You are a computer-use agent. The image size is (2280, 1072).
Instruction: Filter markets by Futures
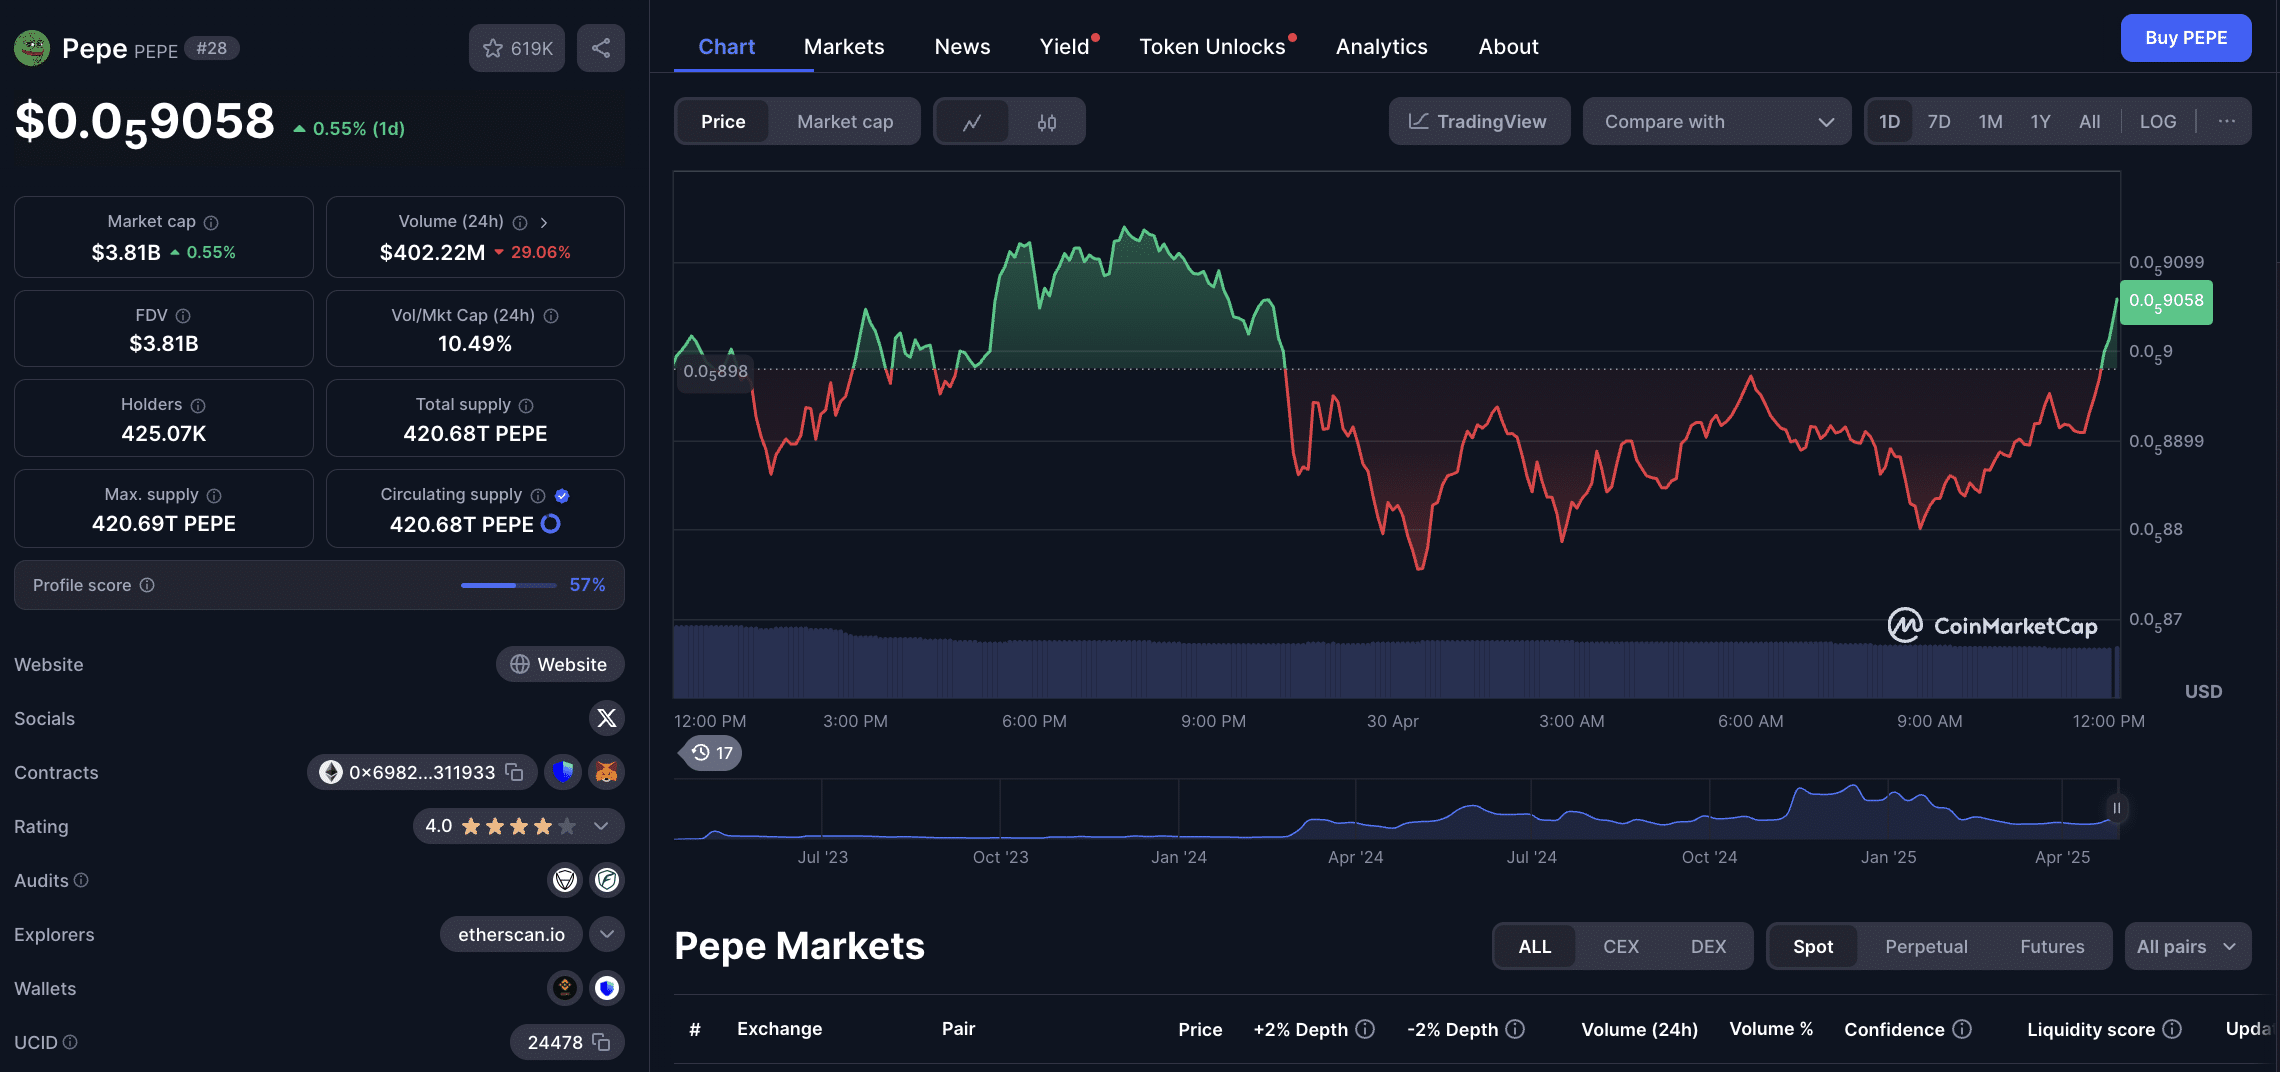tap(2052, 946)
